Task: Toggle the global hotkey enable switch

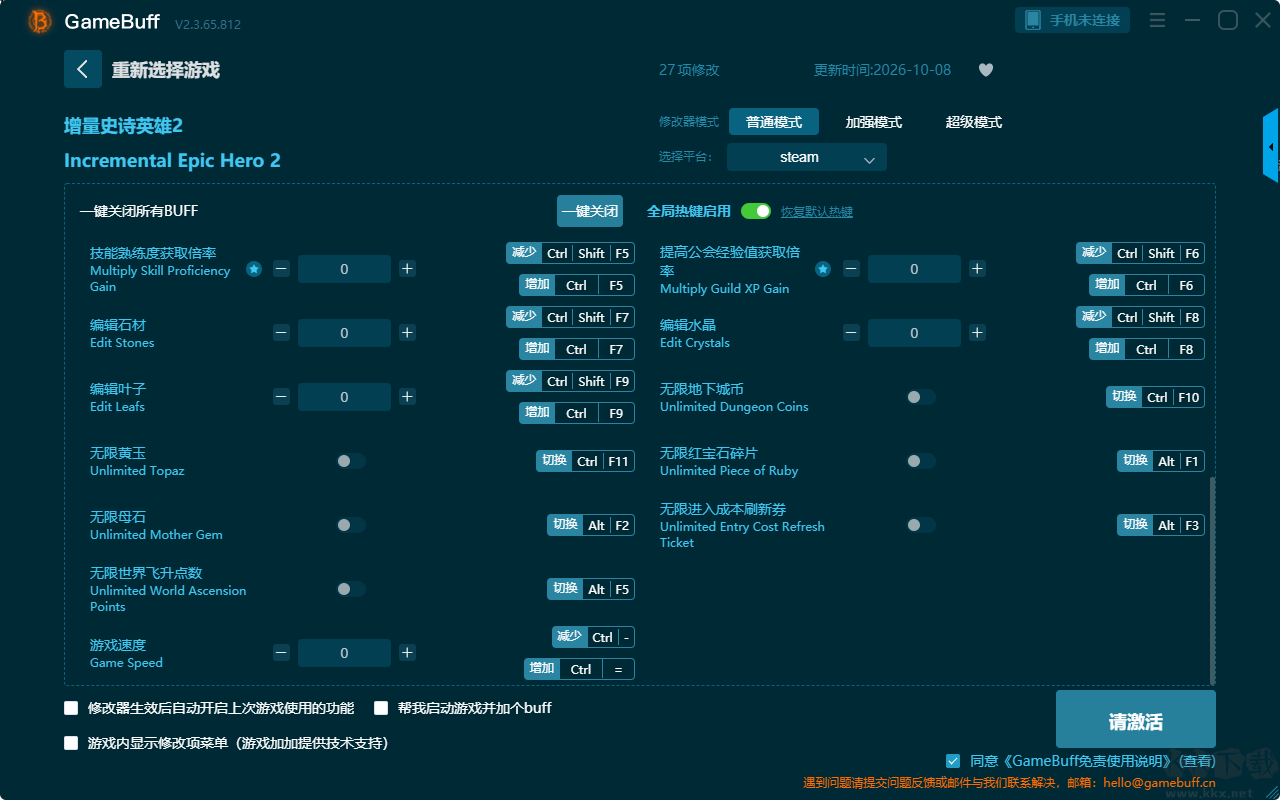Action: coord(756,211)
